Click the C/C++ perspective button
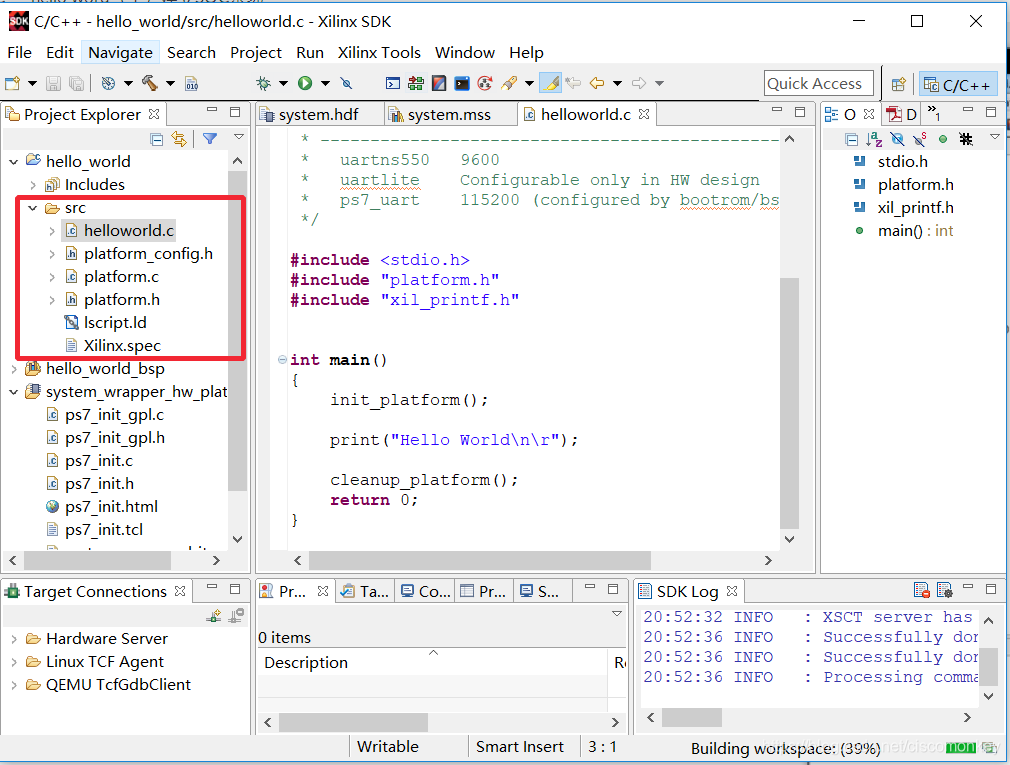 (x=958, y=84)
